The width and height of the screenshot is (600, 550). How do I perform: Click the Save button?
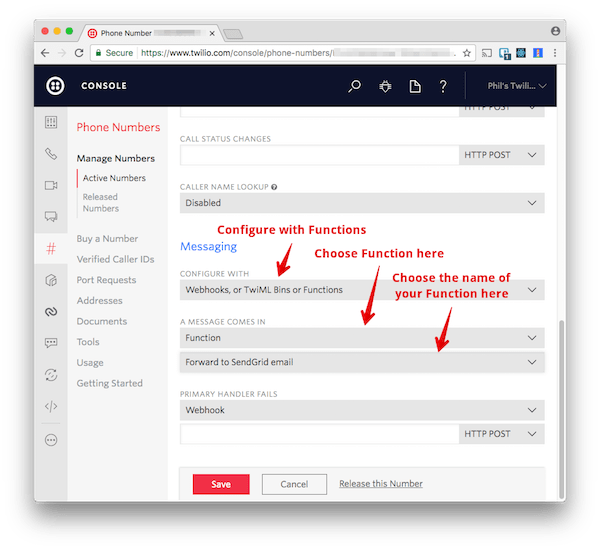[x=221, y=484]
